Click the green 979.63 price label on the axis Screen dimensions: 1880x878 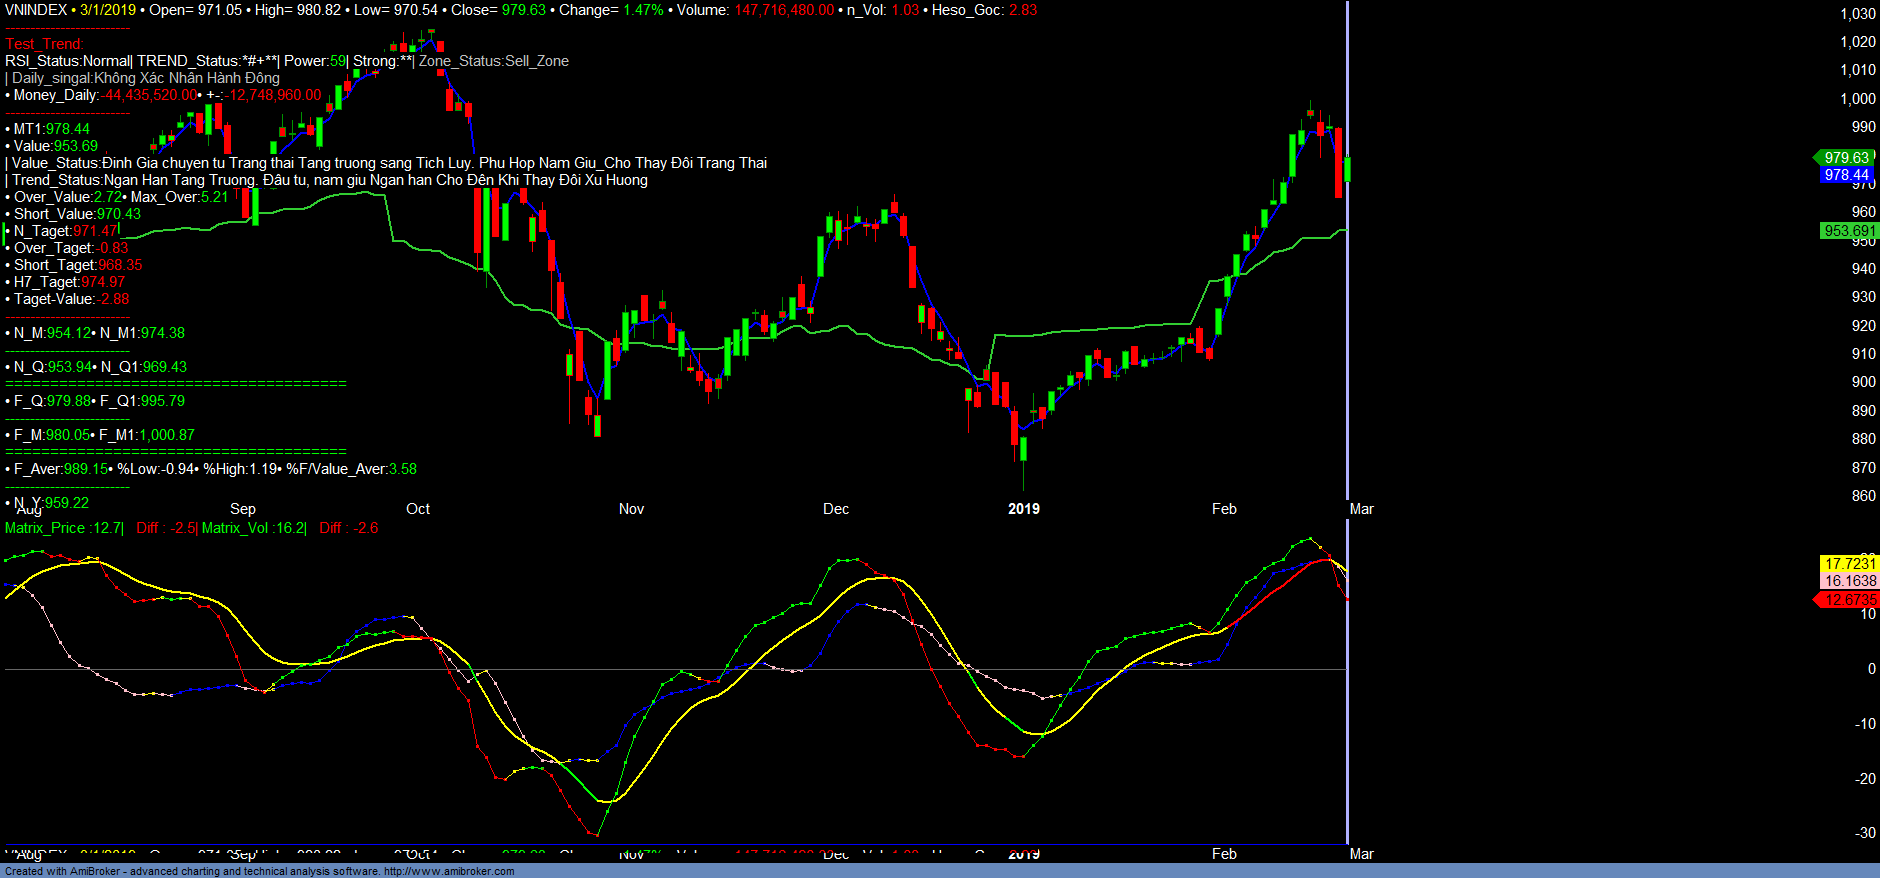(x=1845, y=158)
